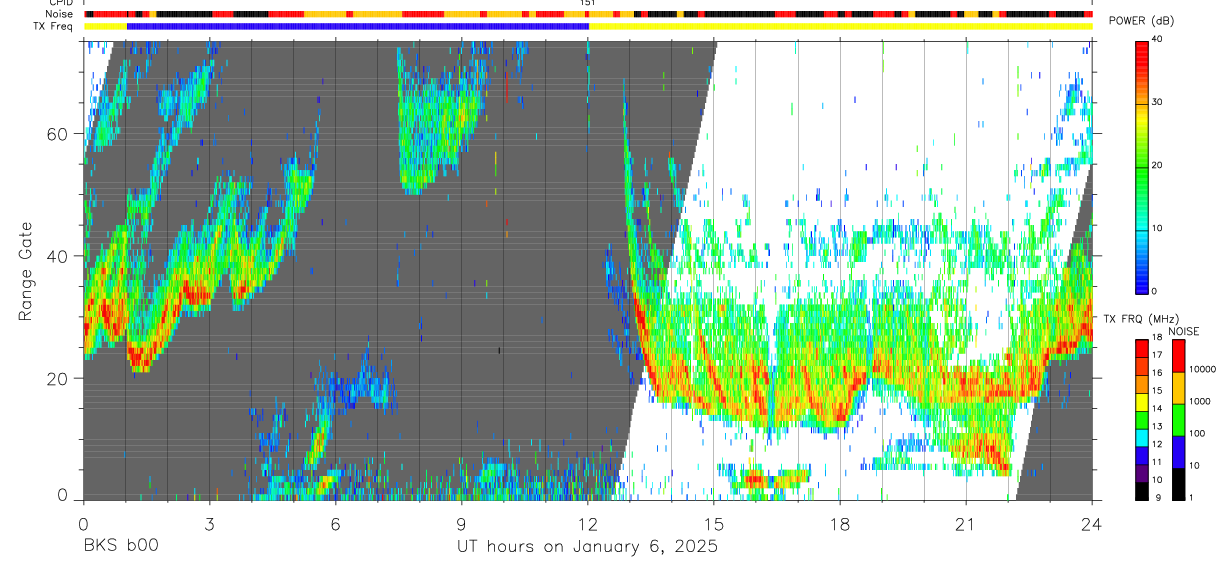The height and width of the screenshot is (567, 1228).
Task: Click the x-axis tick label "9"
Action: pyautogui.click(x=461, y=524)
